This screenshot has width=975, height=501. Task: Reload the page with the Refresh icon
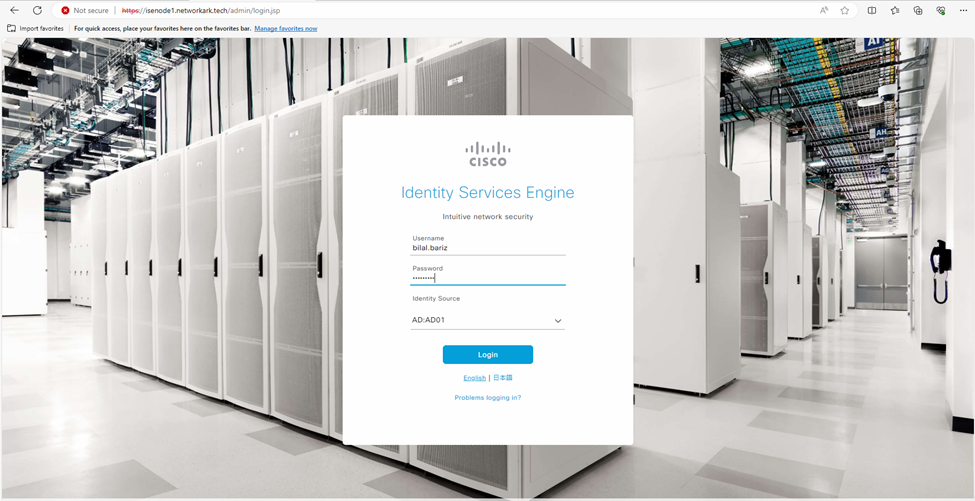[37, 10]
